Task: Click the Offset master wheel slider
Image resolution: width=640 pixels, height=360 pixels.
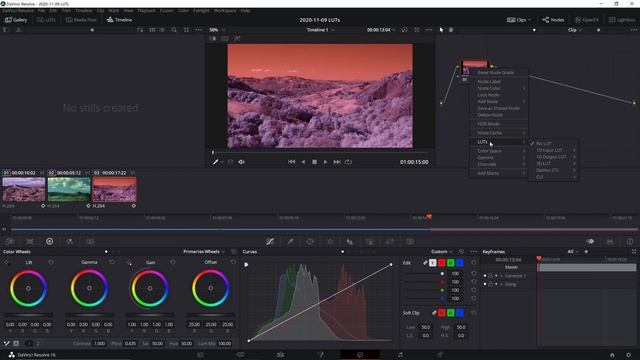Action: (211, 315)
